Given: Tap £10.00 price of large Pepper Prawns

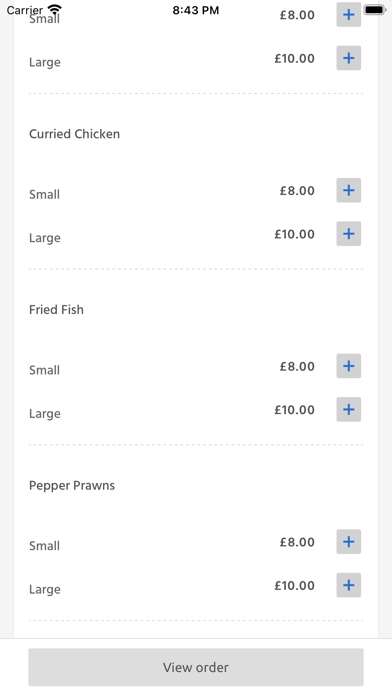Looking at the screenshot, I should coord(294,586).
